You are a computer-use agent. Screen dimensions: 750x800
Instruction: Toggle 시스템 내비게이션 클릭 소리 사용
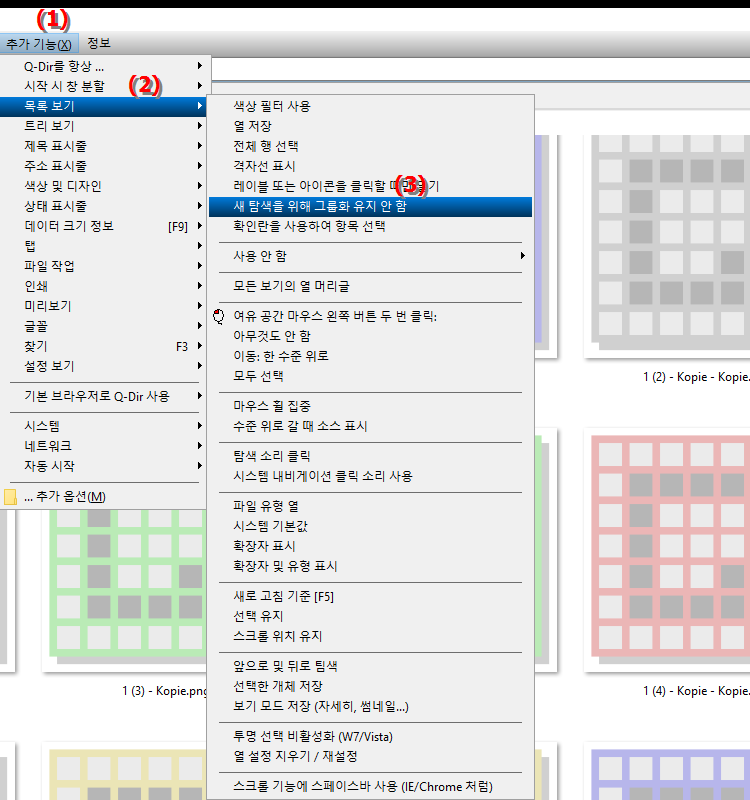click(370, 476)
